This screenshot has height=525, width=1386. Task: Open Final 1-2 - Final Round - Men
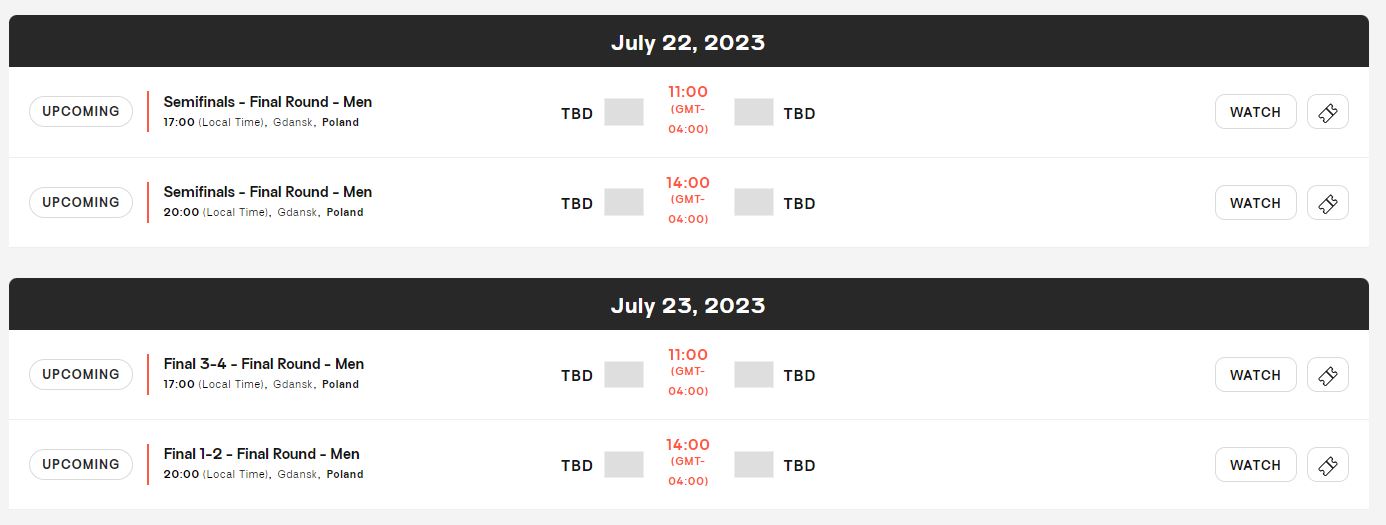pyautogui.click(x=262, y=454)
